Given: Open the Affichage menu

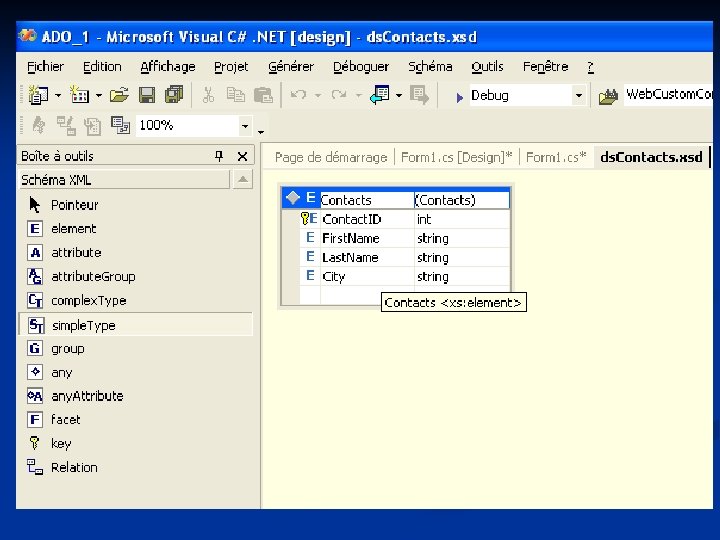Looking at the screenshot, I should (168, 67).
